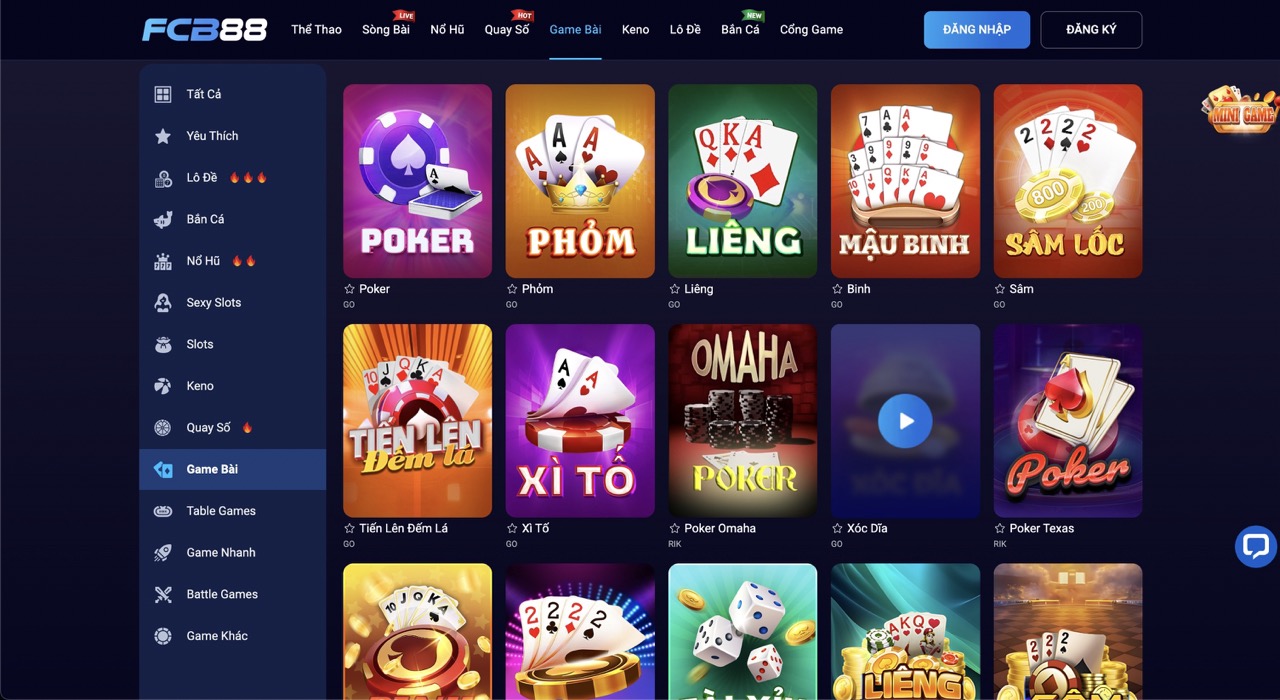Open the Cổng Game menu item
This screenshot has width=1280, height=700.
click(811, 29)
